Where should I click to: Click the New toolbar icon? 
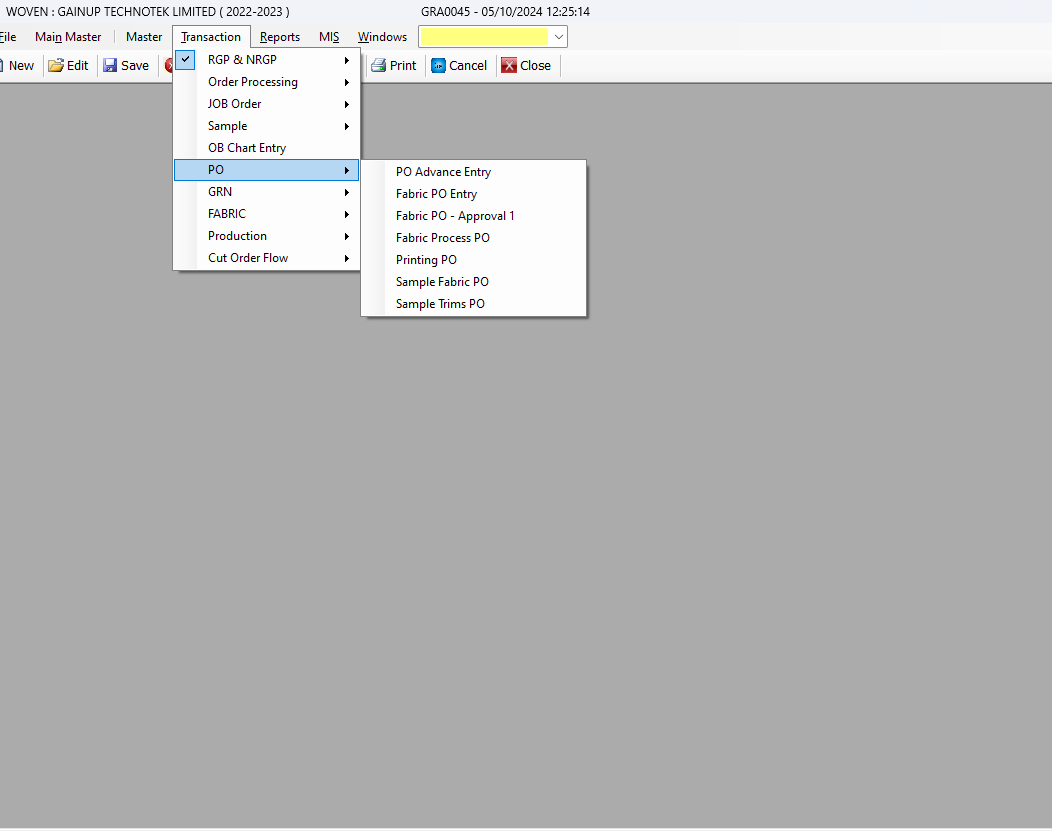click(x=3, y=66)
